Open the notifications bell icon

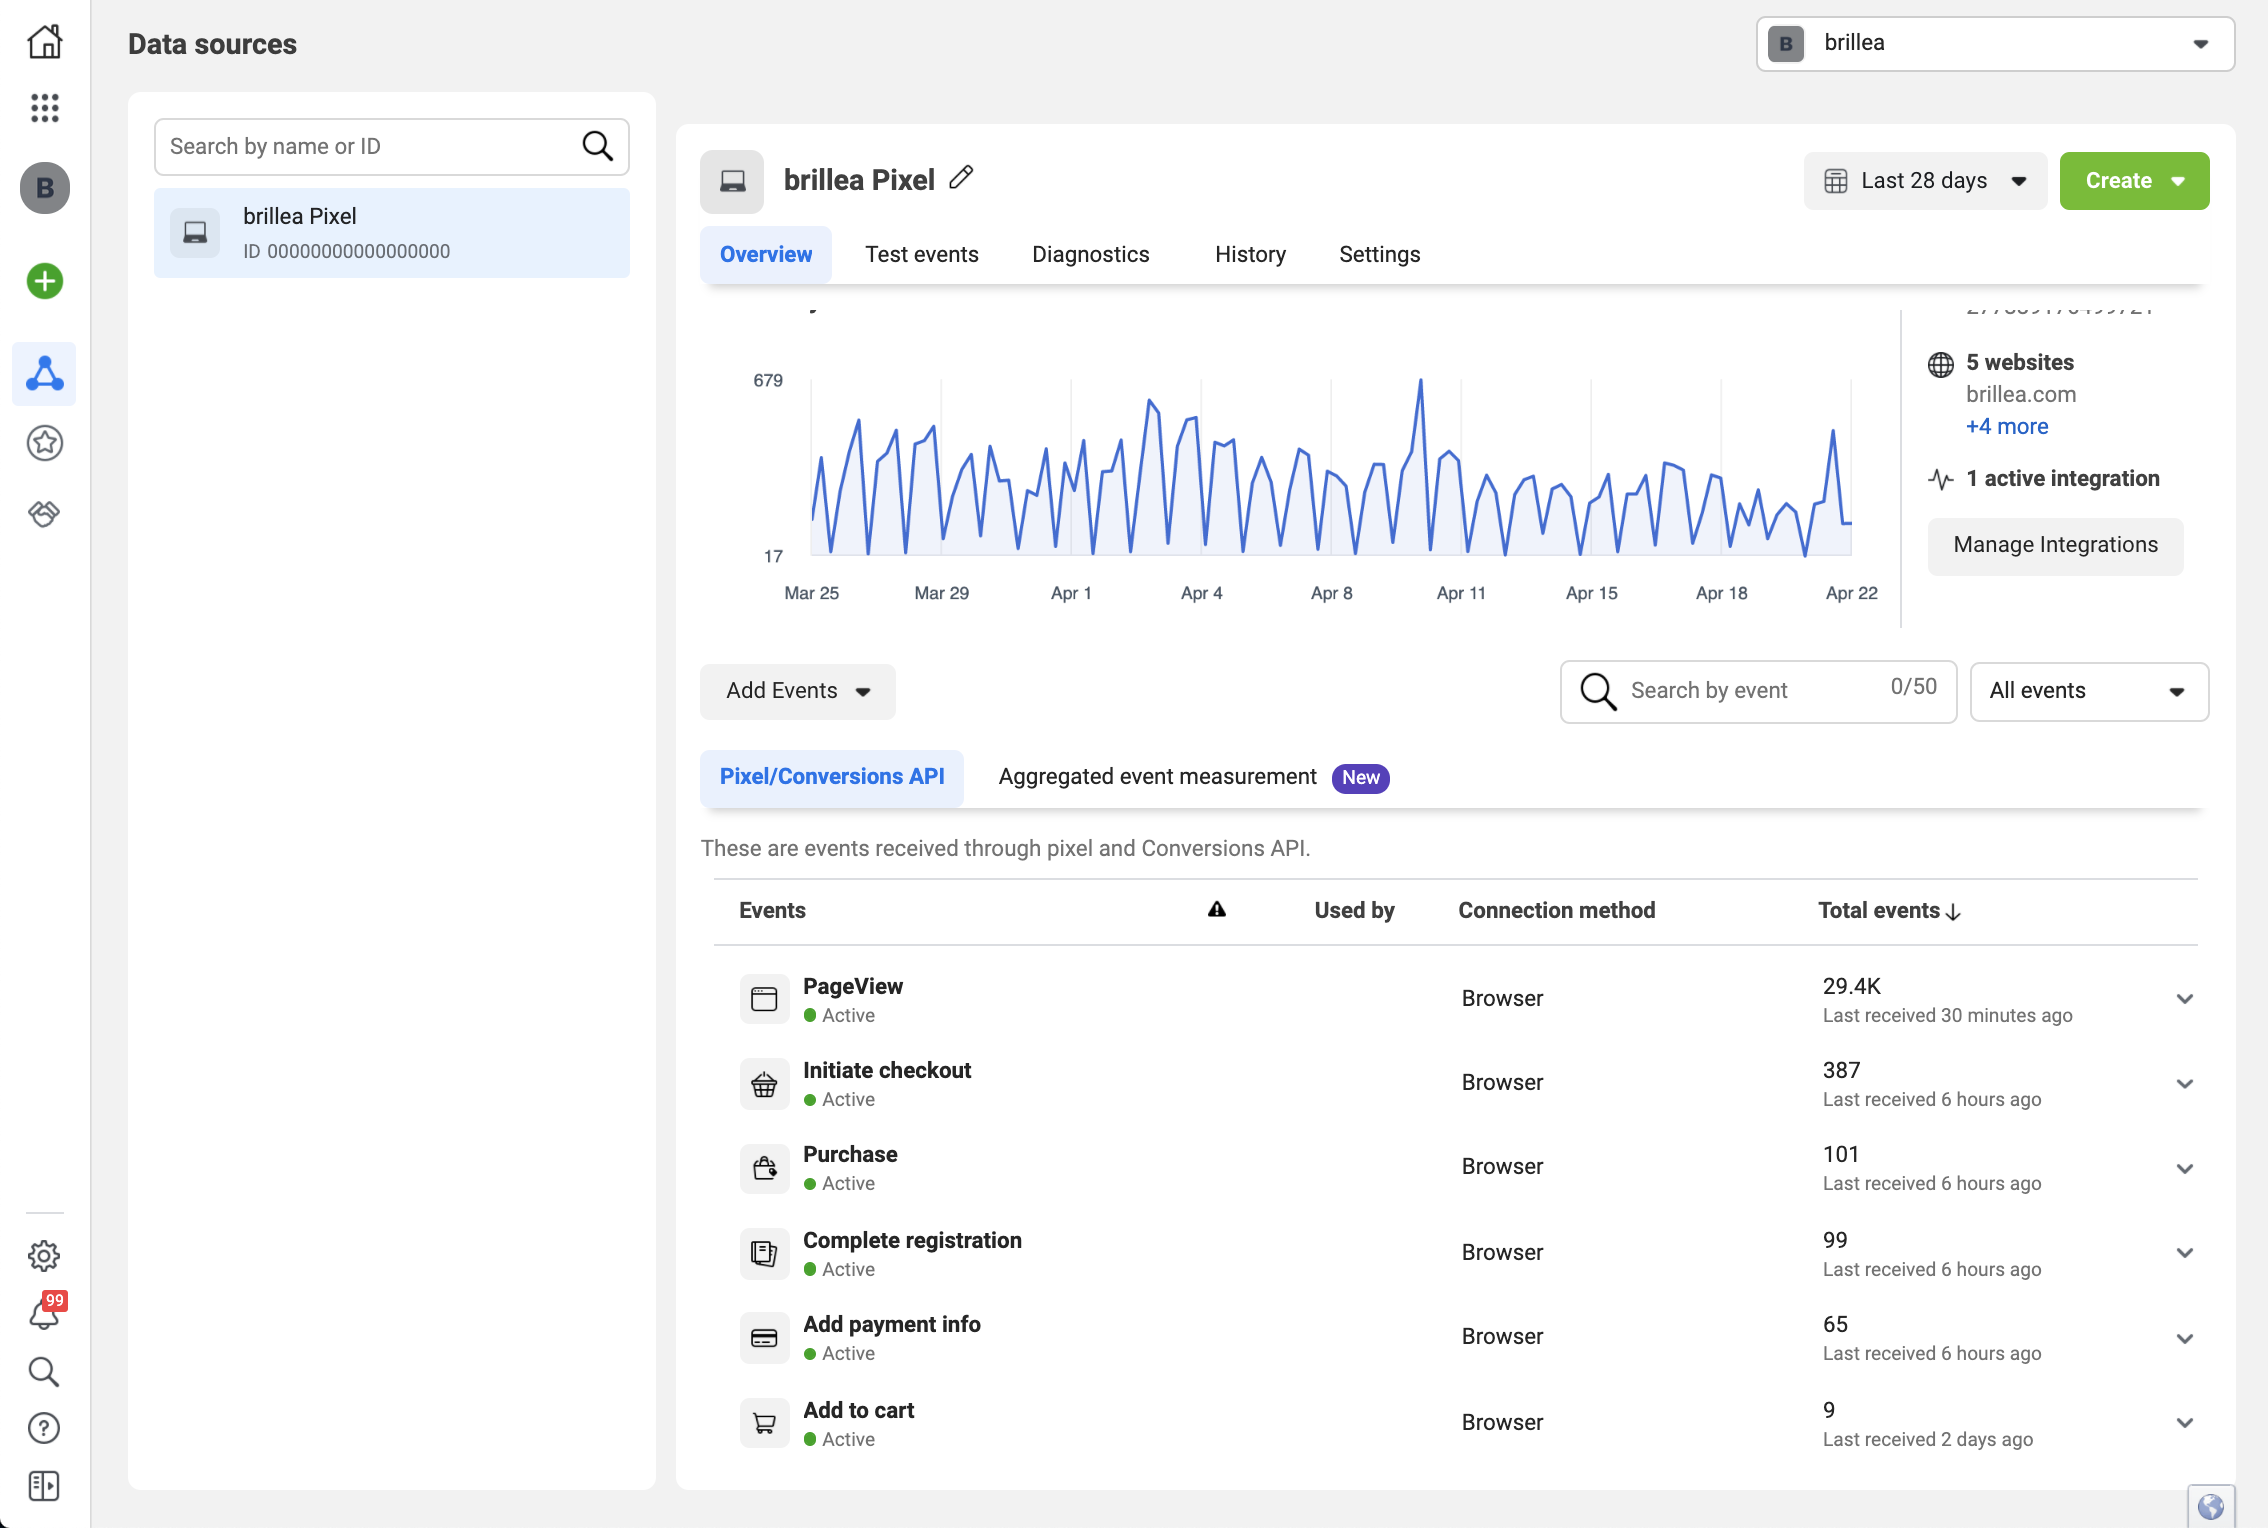(x=44, y=1313)
